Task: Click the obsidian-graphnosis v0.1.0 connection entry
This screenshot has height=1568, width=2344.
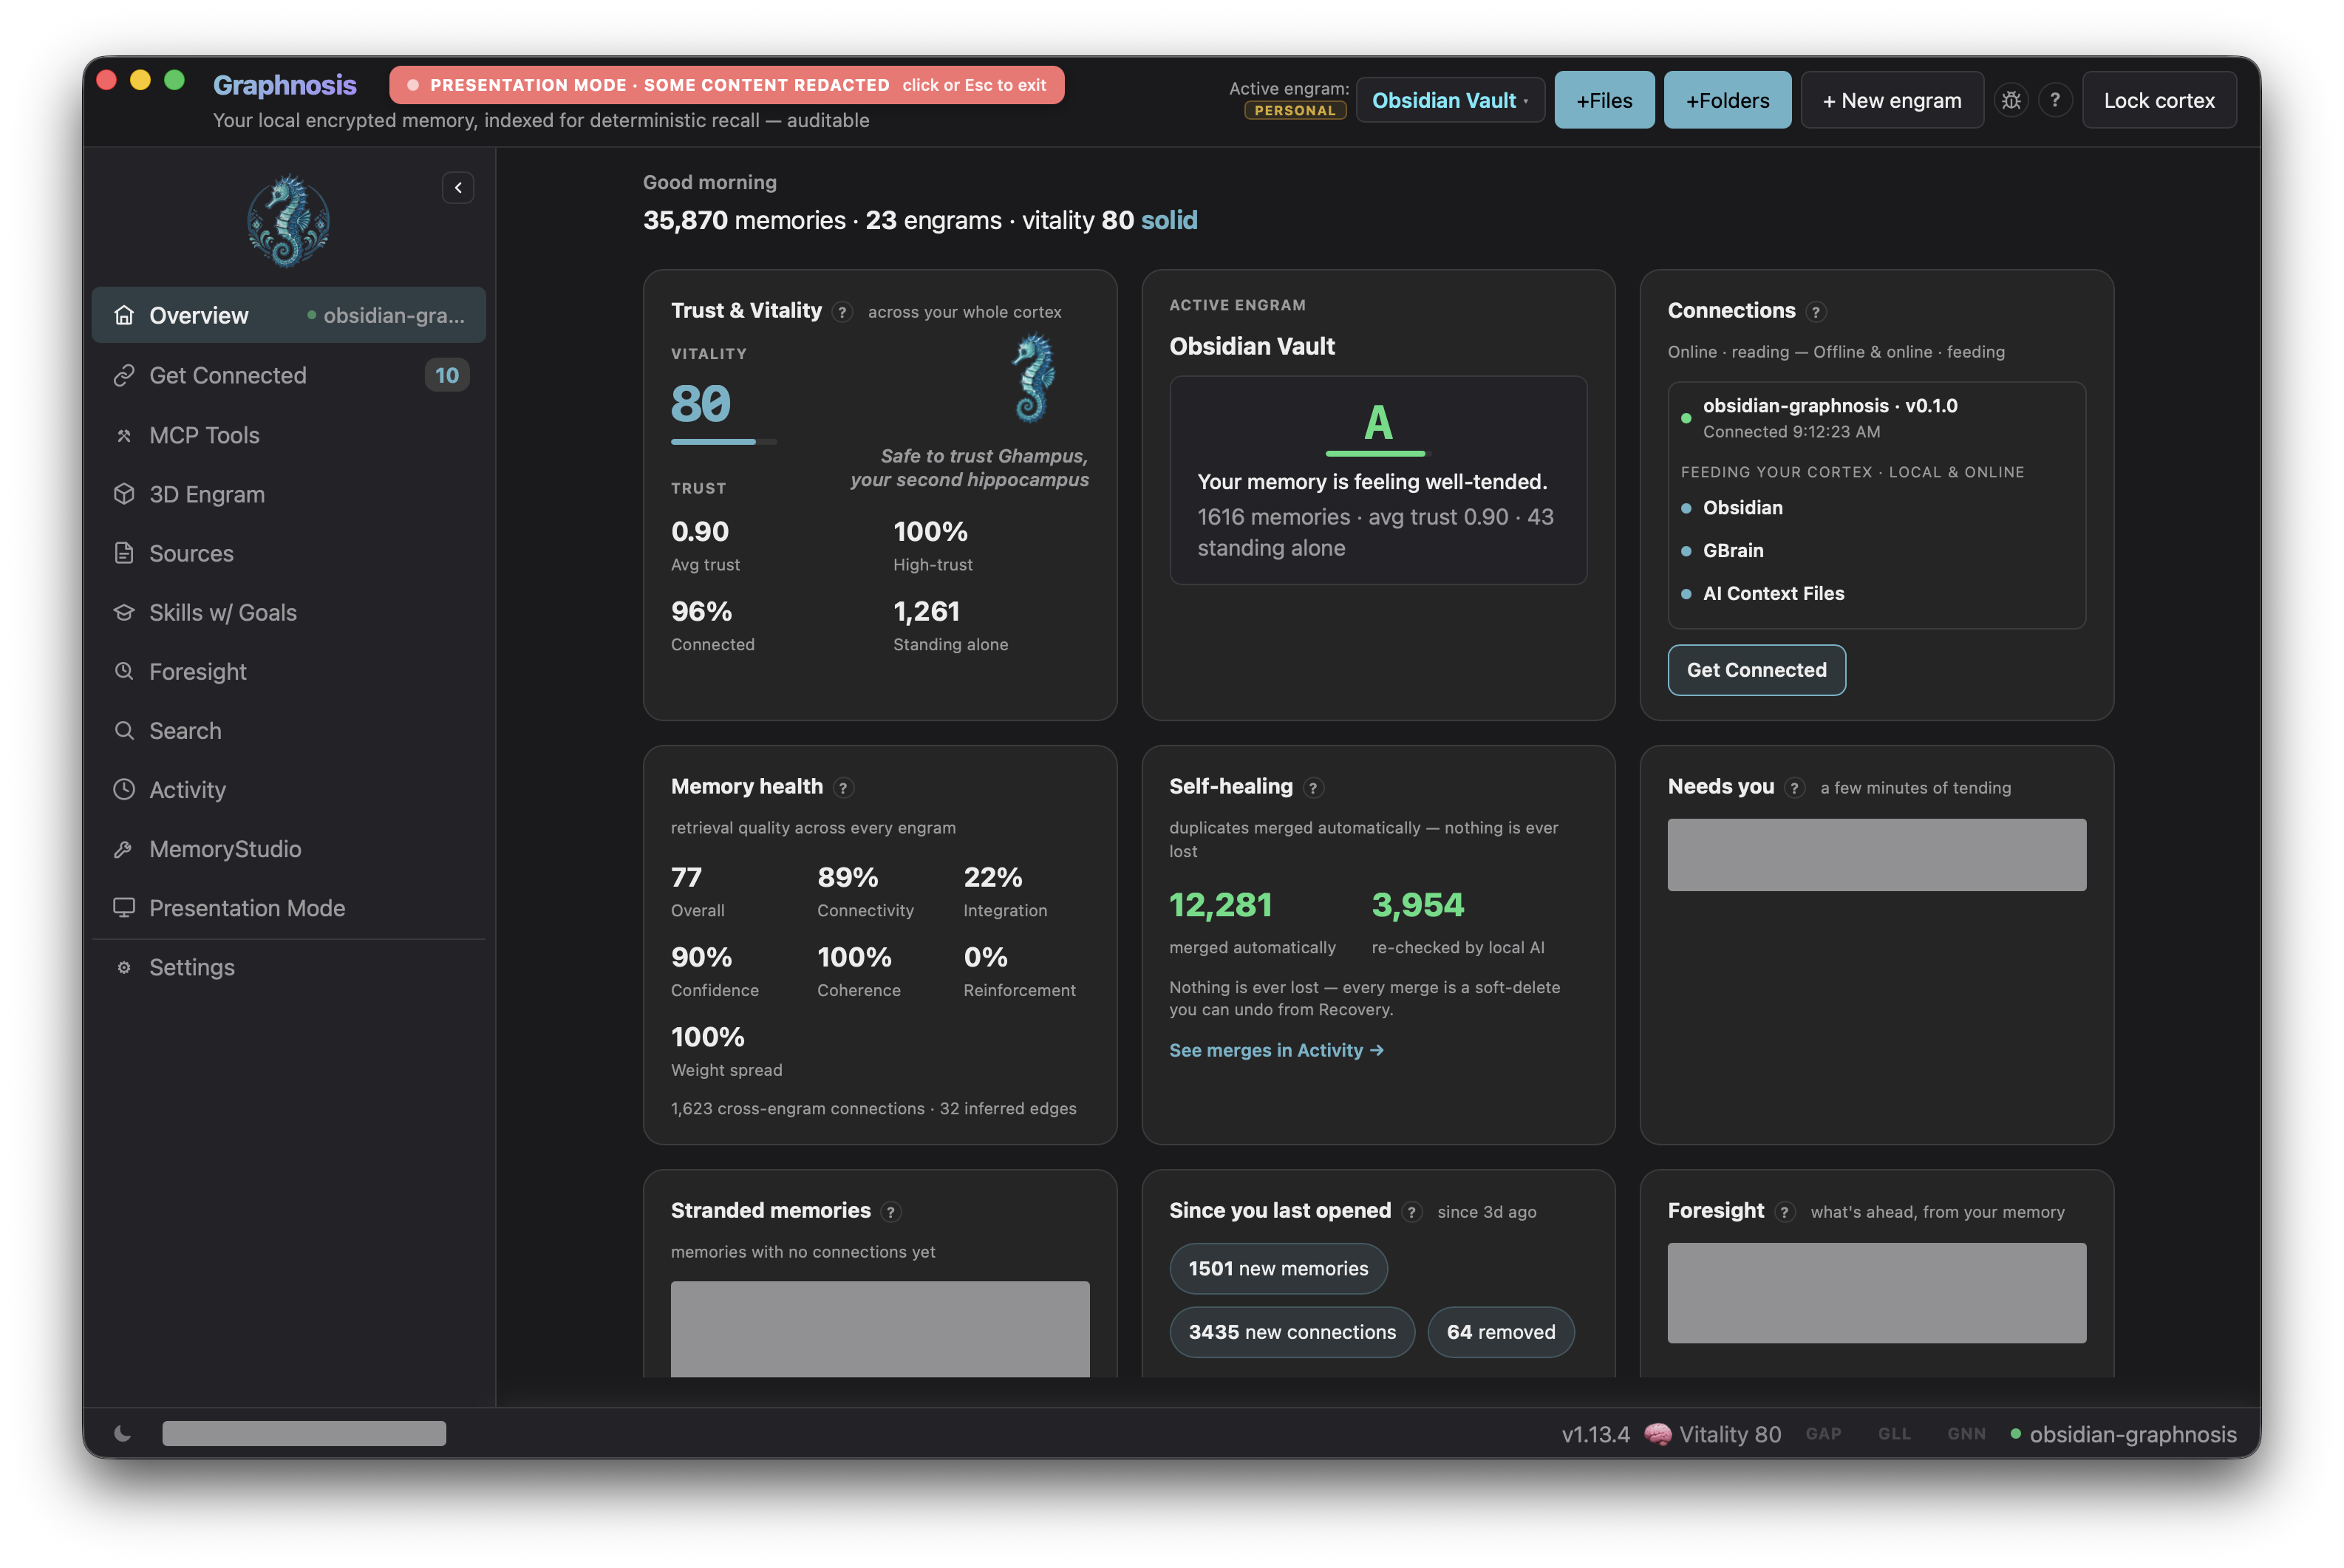Action: pos(1876,417)
